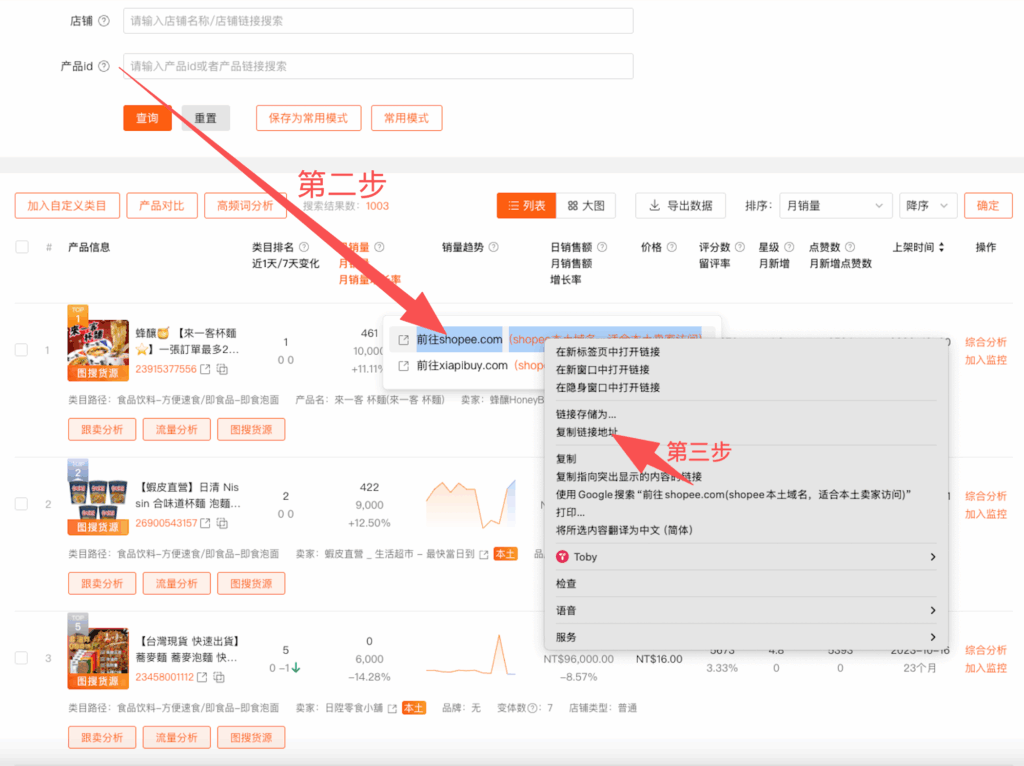The height and width of the screenshot is (766, 1024).
Task: Click help icon beside 销量趋势 header
Action: pos(493,247)
